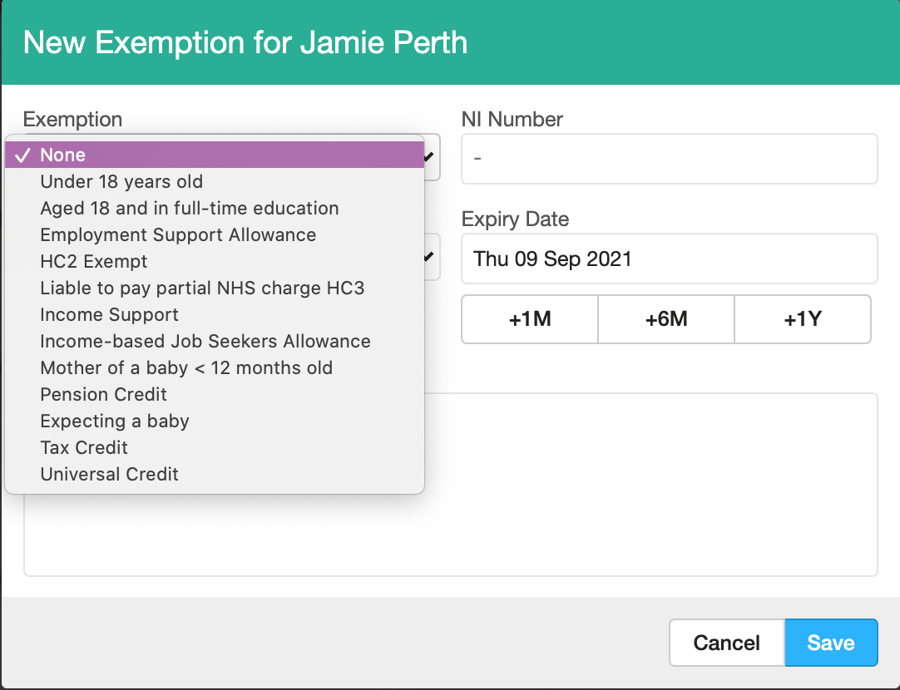Click the NI Number input field
The width and height of the screenshot is (900, 690).
(x=668, y=159)
